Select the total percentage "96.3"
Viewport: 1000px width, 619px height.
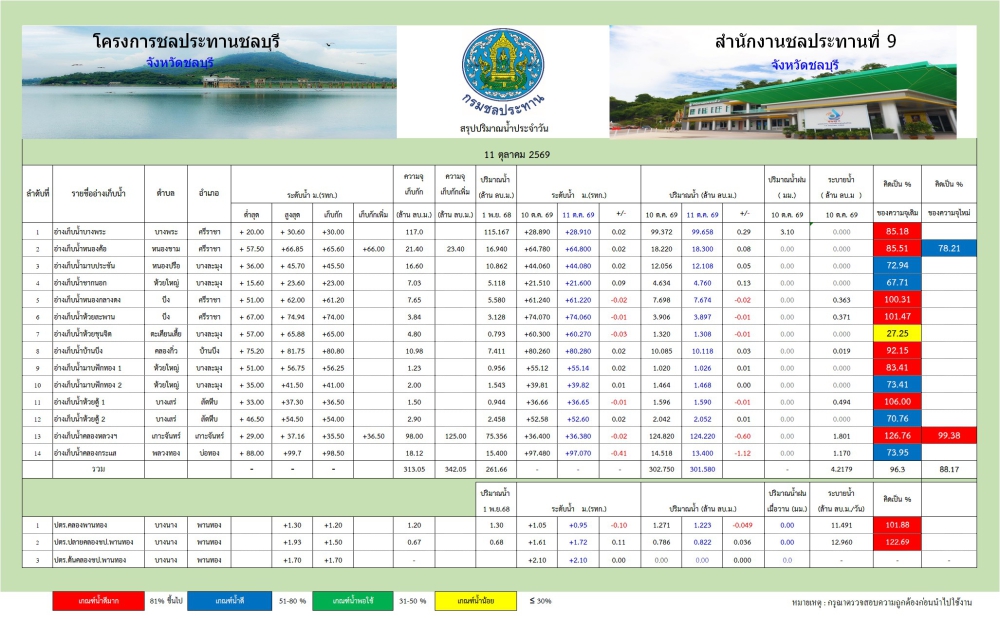coord(897,469)
